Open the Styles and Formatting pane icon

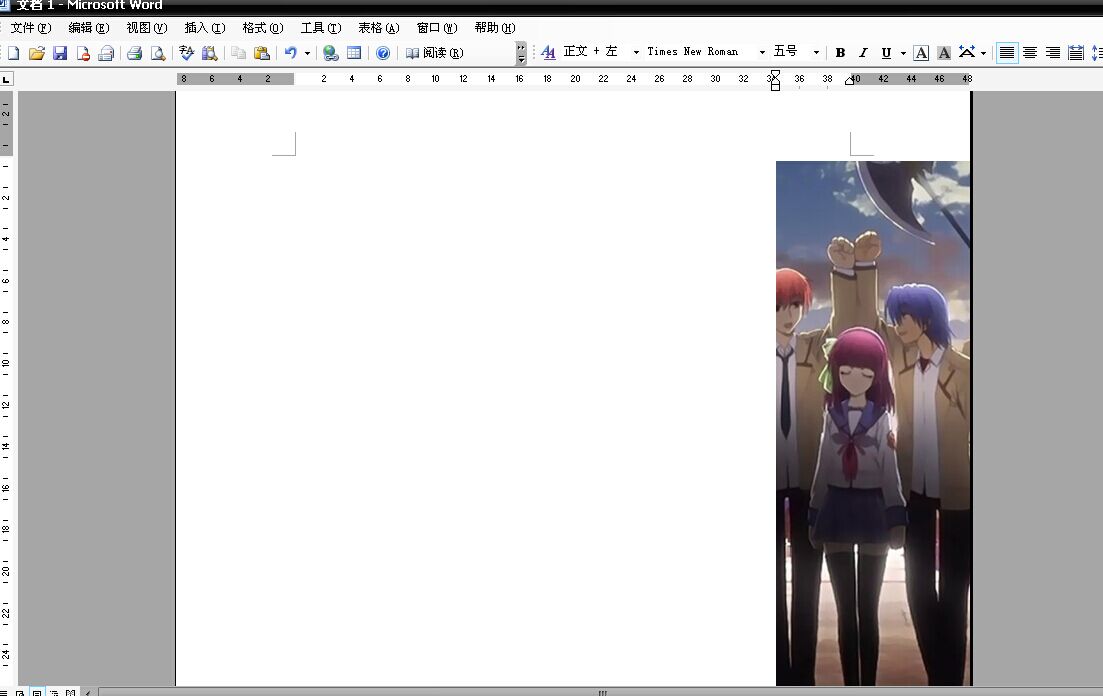(x=548, y=52)
